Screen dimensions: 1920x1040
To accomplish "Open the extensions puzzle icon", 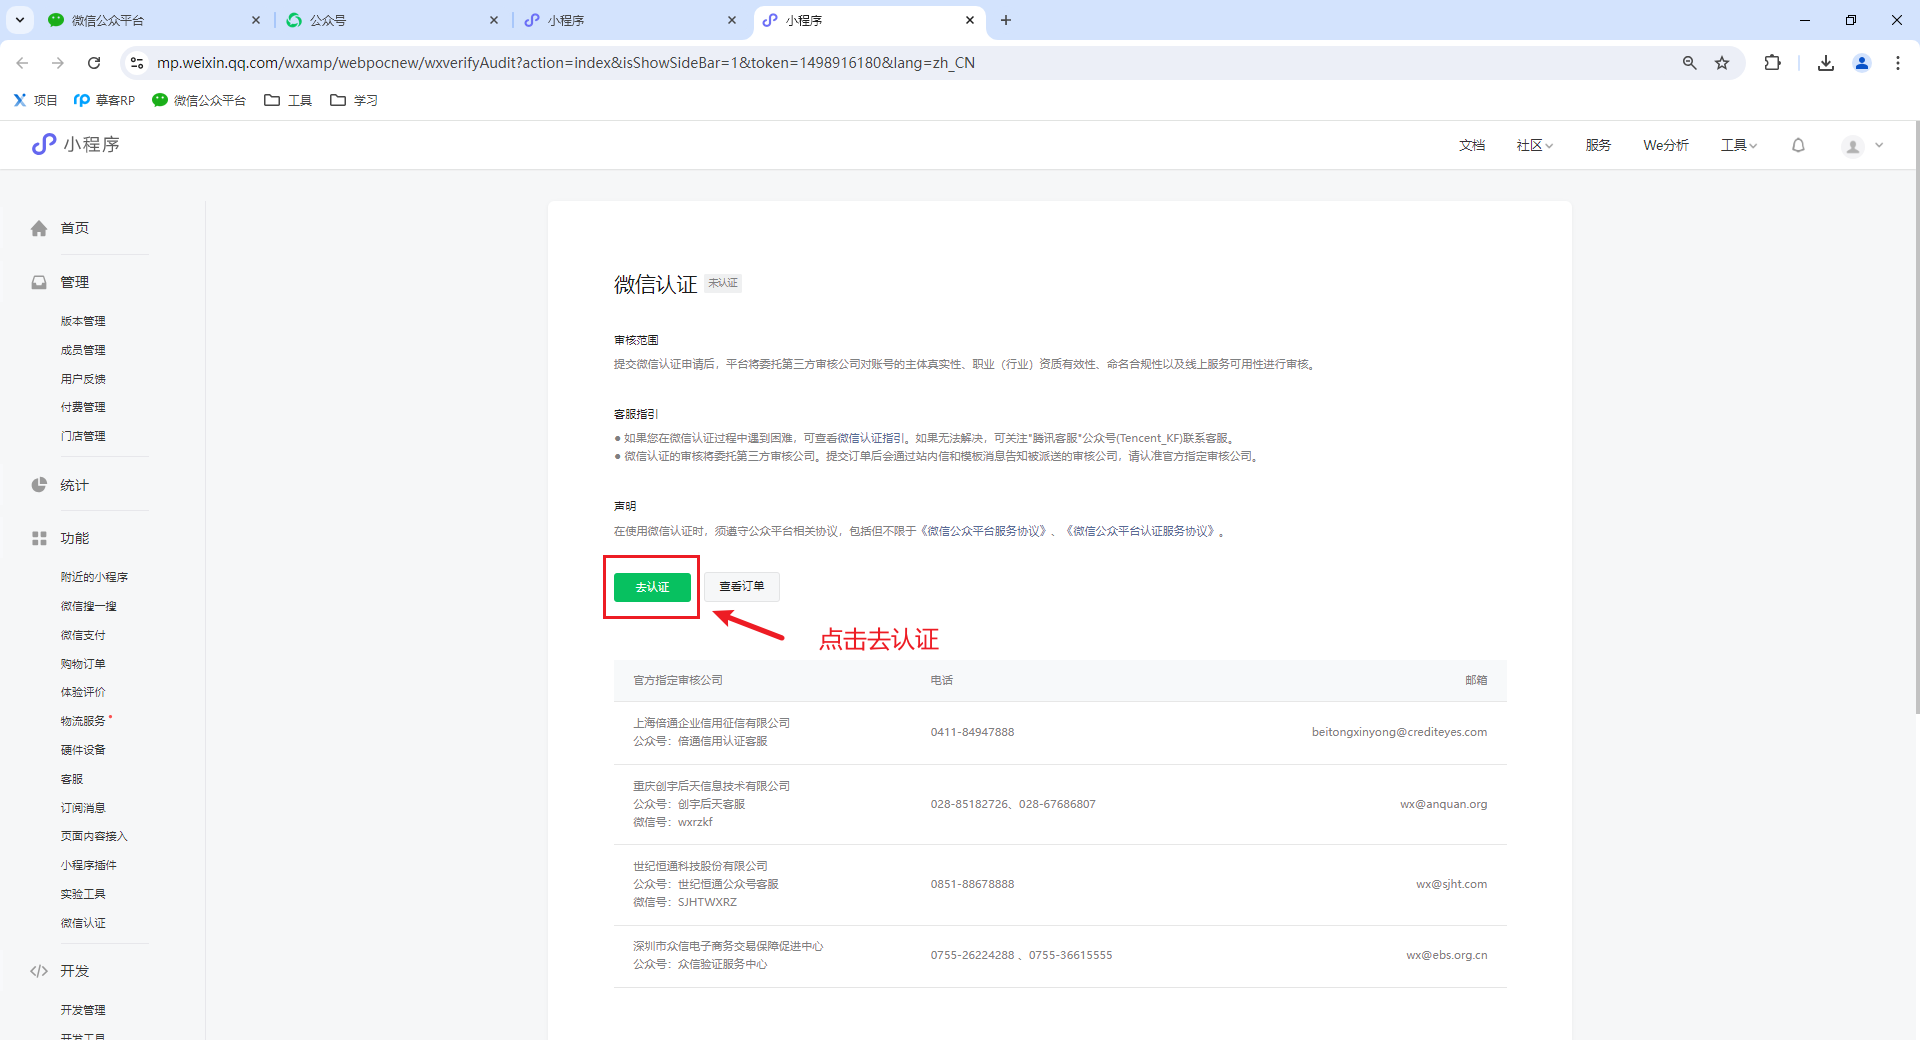I will tap(1772, 63).
